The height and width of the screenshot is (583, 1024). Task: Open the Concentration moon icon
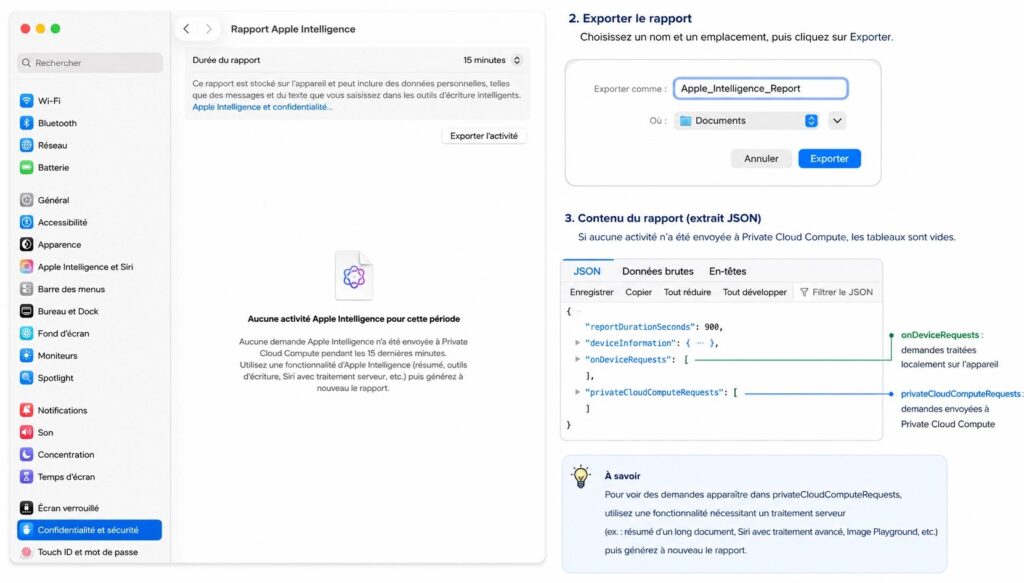point(26,454)
